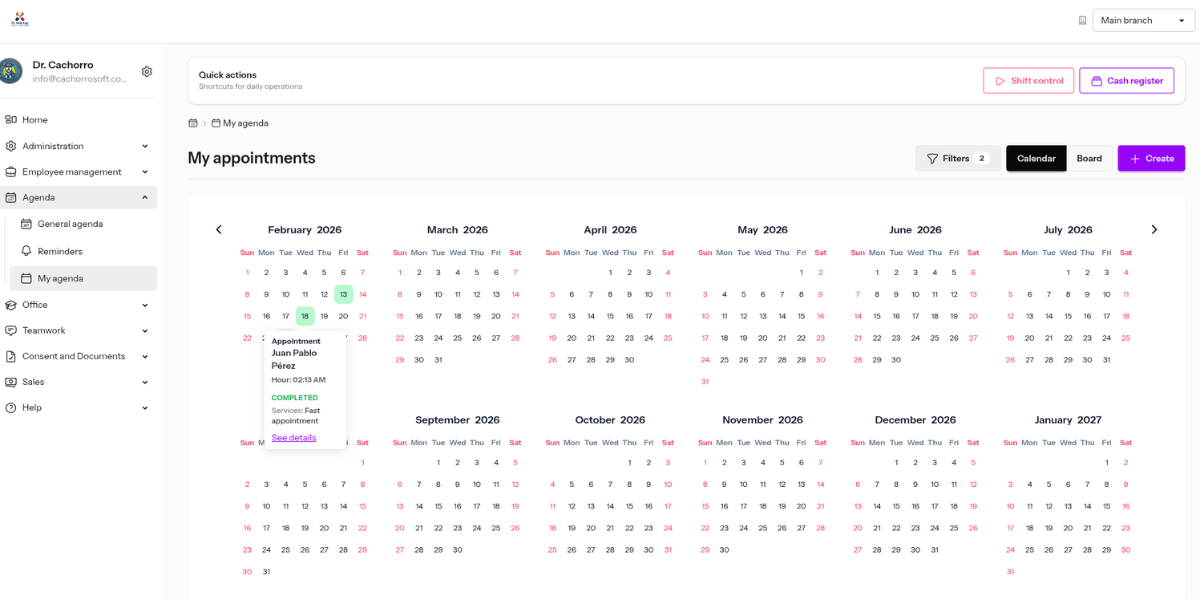Click the calendar icon in the breadcrumb

pyautogui.click(x=193, y=123)
